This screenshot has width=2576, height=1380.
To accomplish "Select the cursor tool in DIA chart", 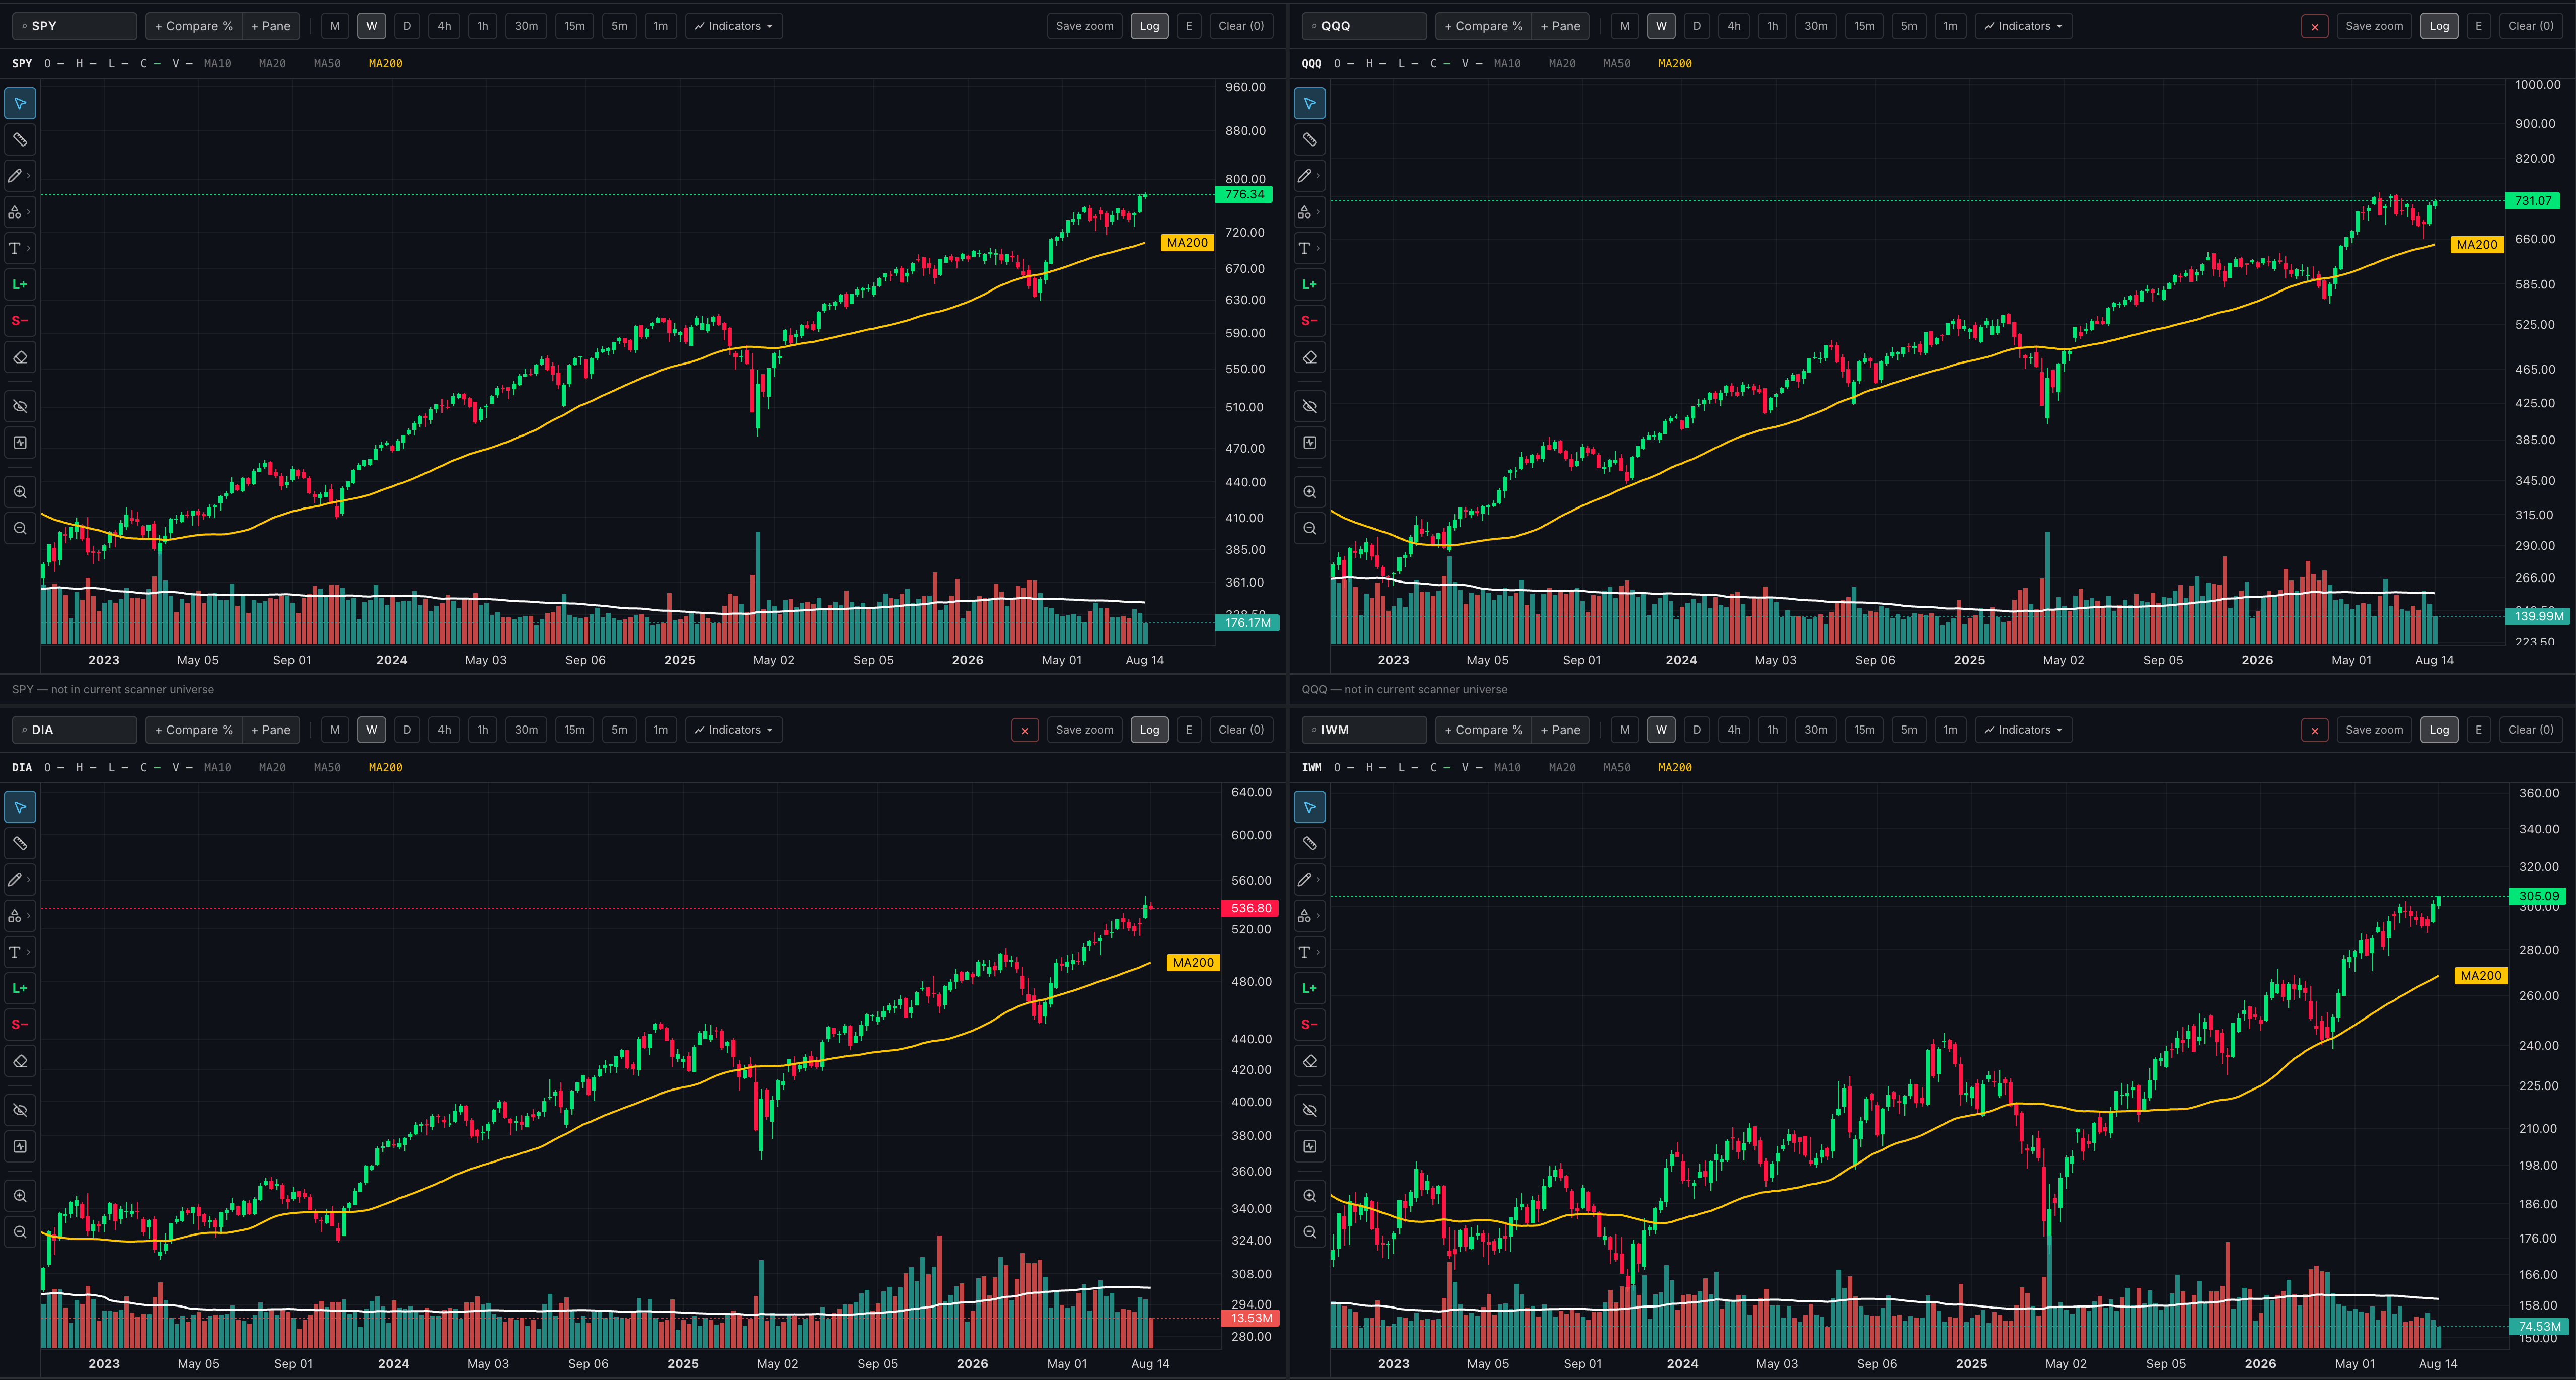I will pos(20,807).
